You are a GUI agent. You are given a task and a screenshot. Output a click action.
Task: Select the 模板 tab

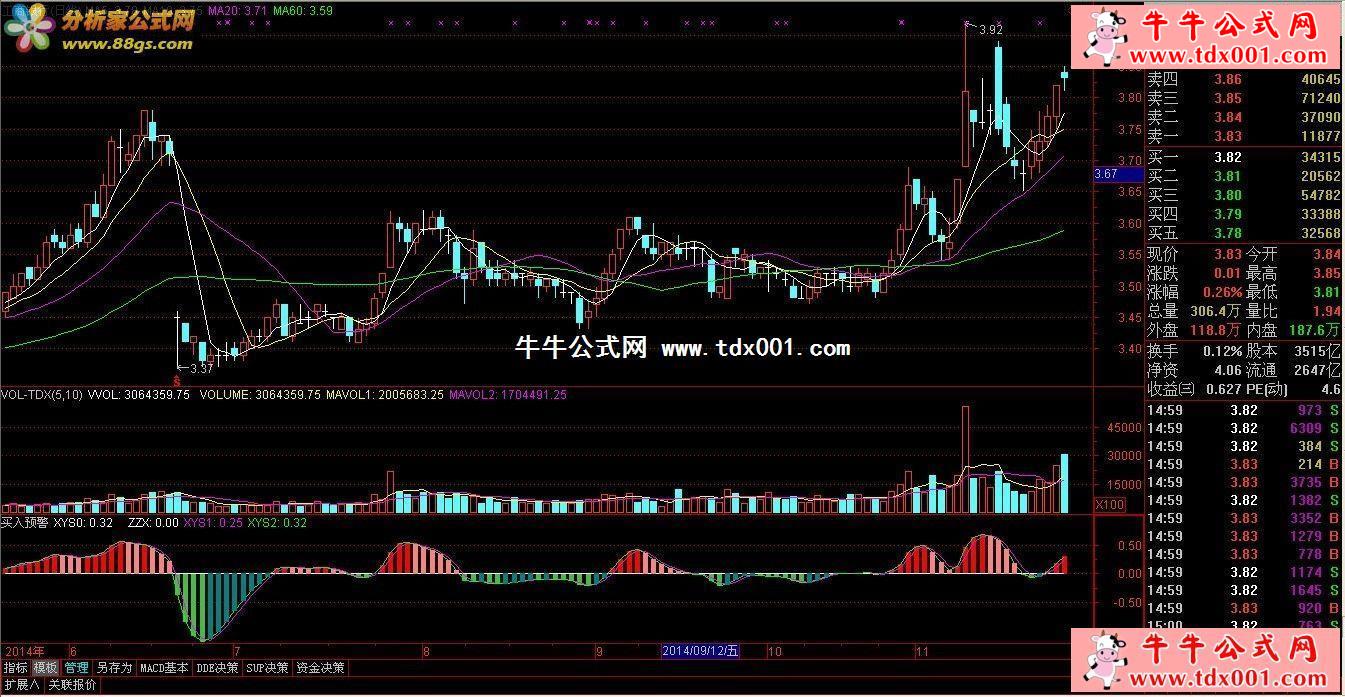coord(45,668)
